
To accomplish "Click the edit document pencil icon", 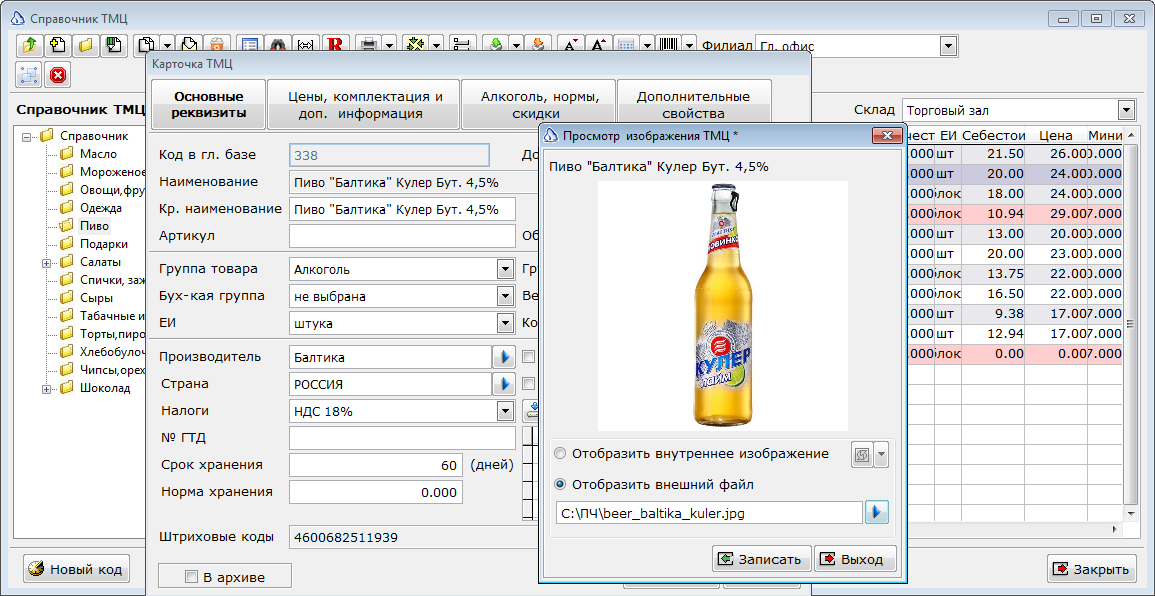I will (189, 45).
